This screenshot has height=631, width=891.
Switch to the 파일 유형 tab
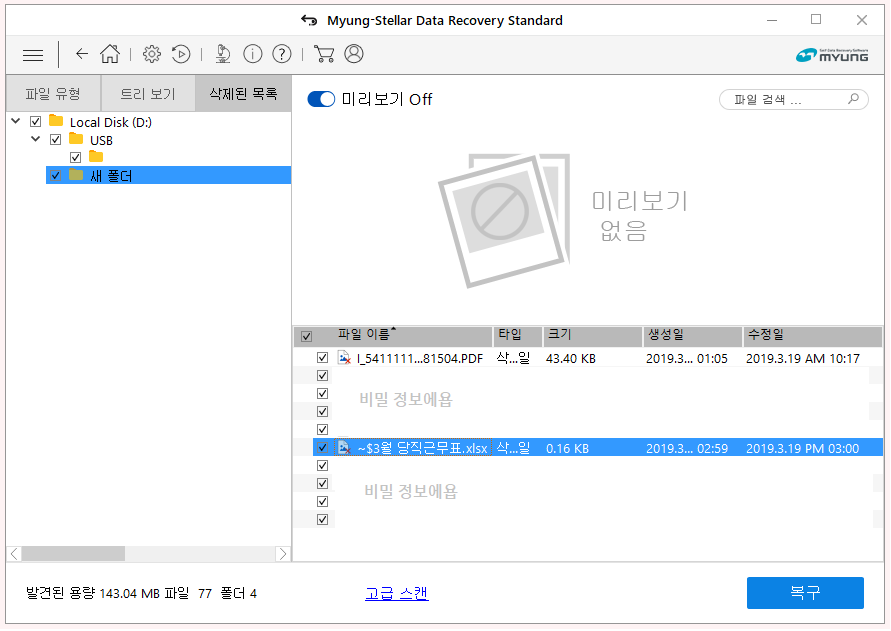[x=53, y=94]
